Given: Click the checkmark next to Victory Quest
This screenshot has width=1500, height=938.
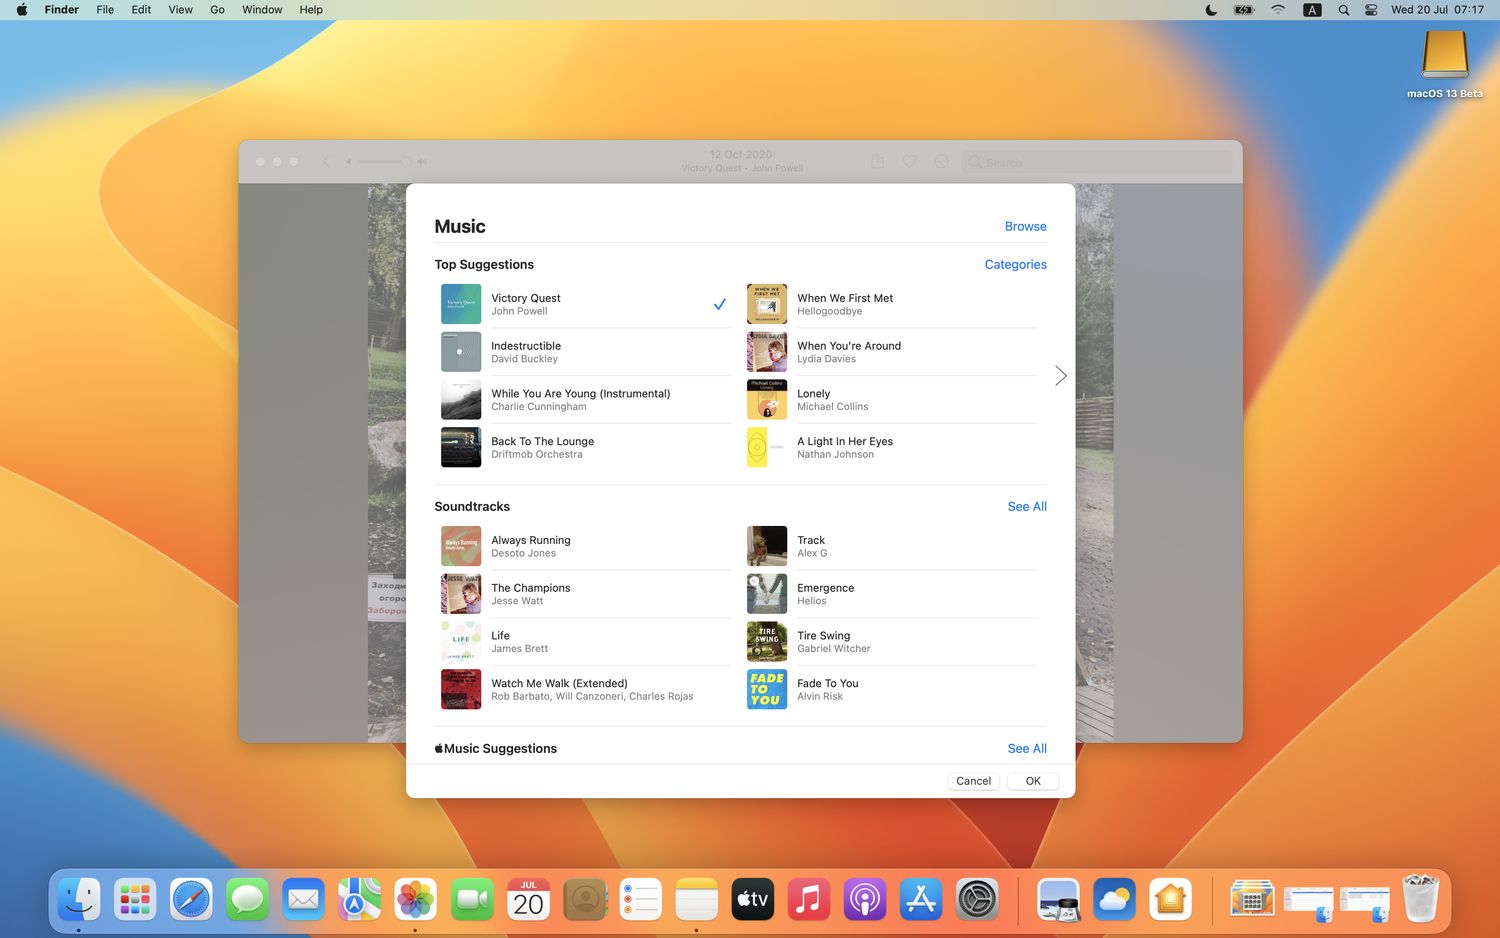Looking at the screenshot, I should 719,304.
